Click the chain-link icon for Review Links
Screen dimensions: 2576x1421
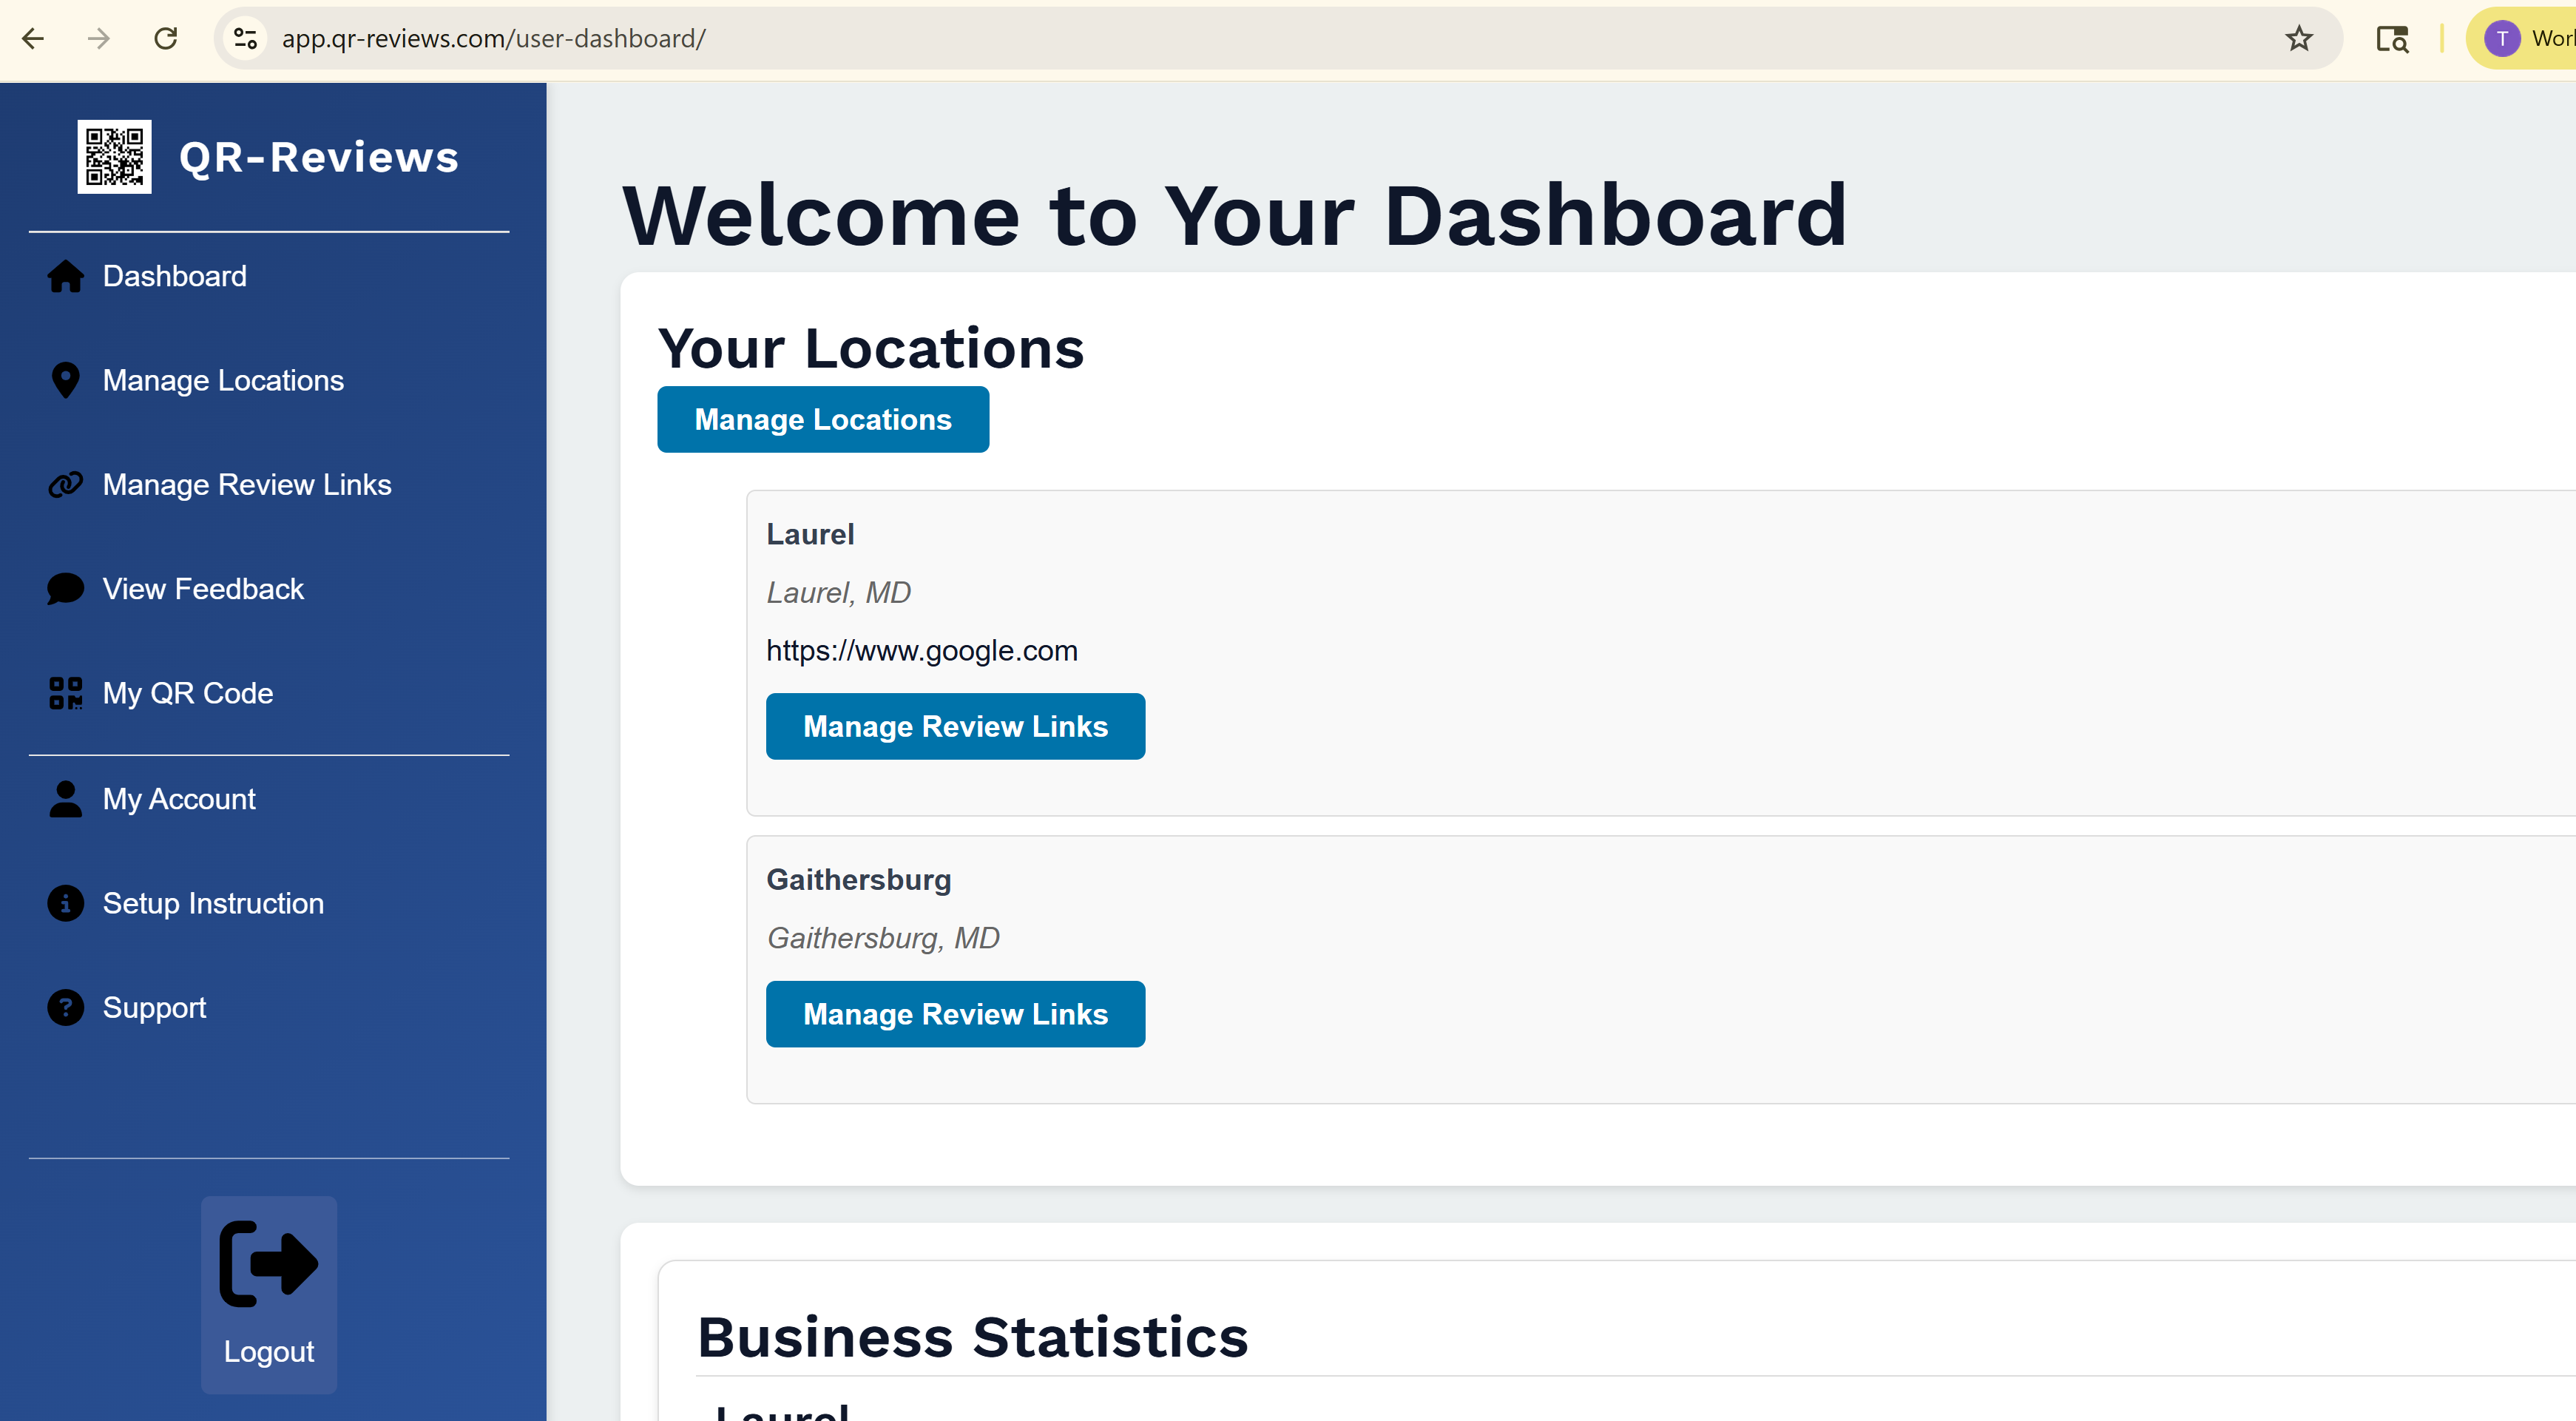point(65,485)
